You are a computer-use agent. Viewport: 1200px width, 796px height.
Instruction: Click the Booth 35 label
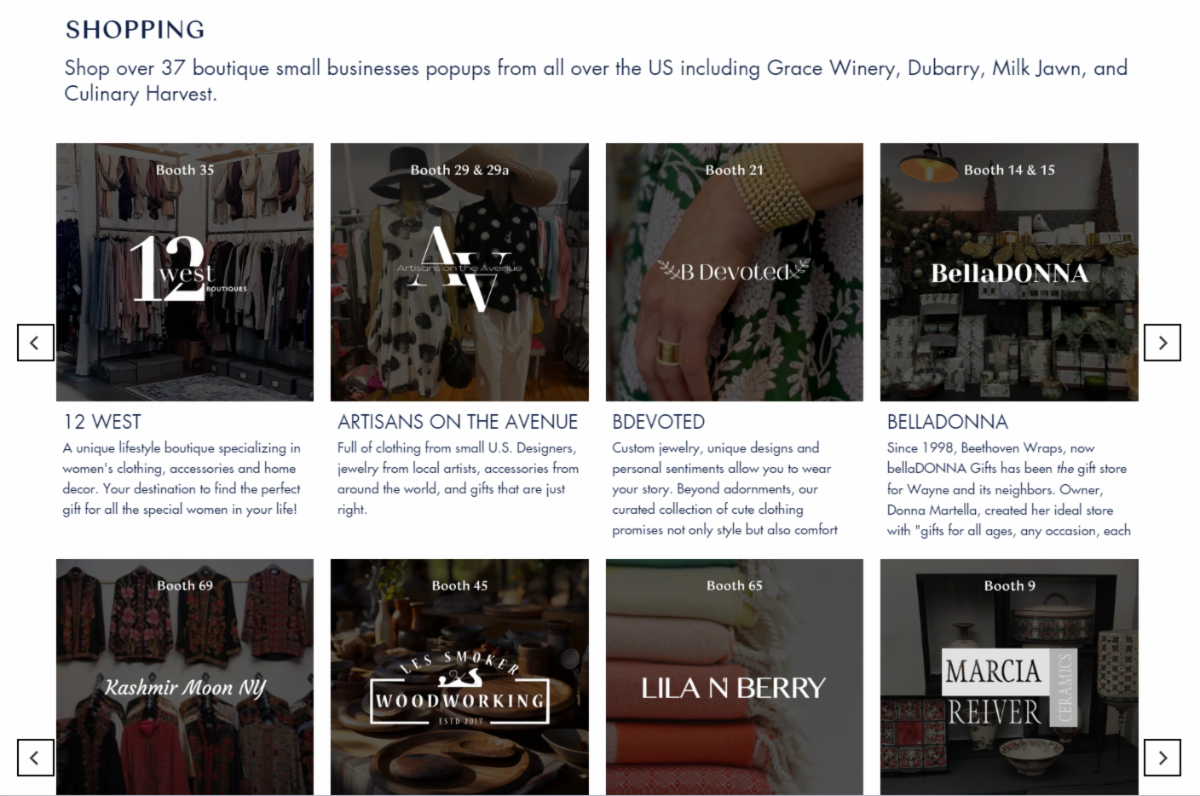click(x=185, y=170)
